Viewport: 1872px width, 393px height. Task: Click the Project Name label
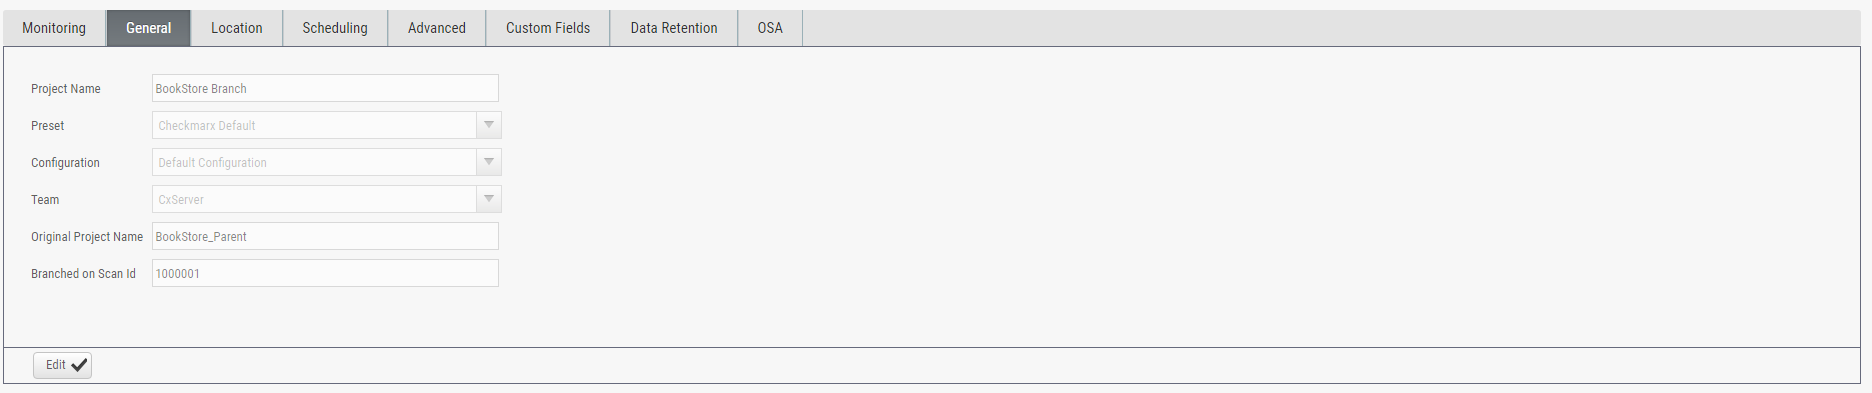[x=66, y=89]
